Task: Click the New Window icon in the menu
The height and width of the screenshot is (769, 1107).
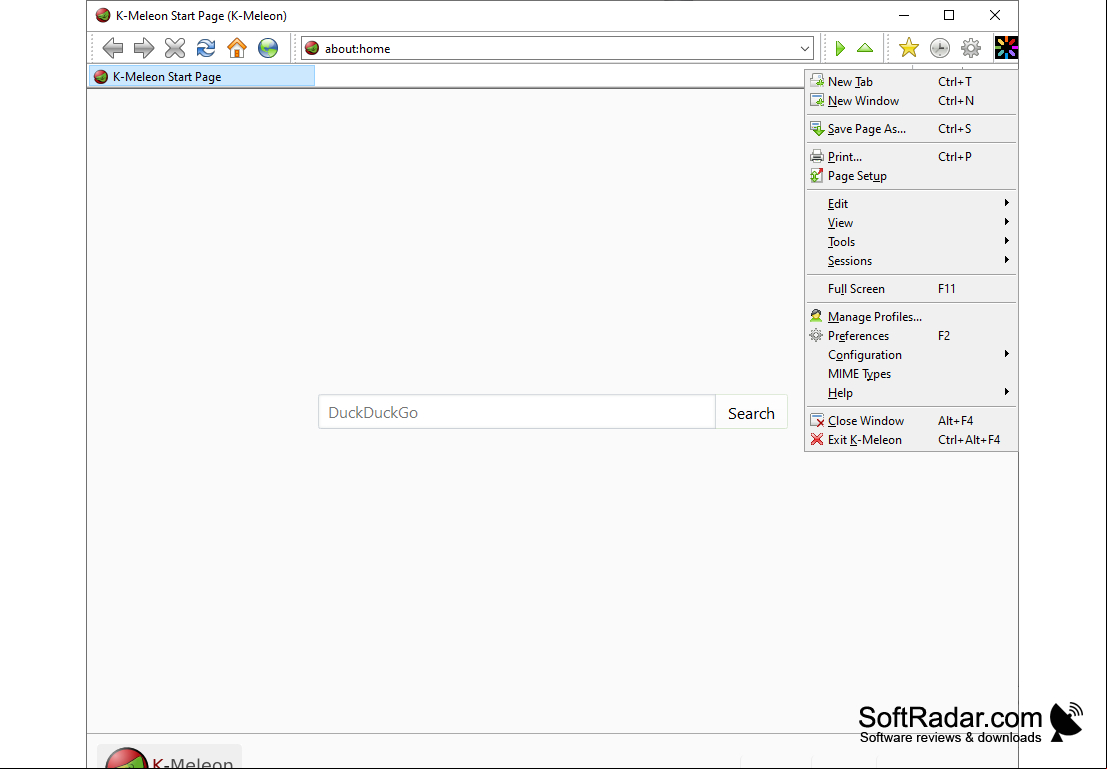Action: [817, 100]
